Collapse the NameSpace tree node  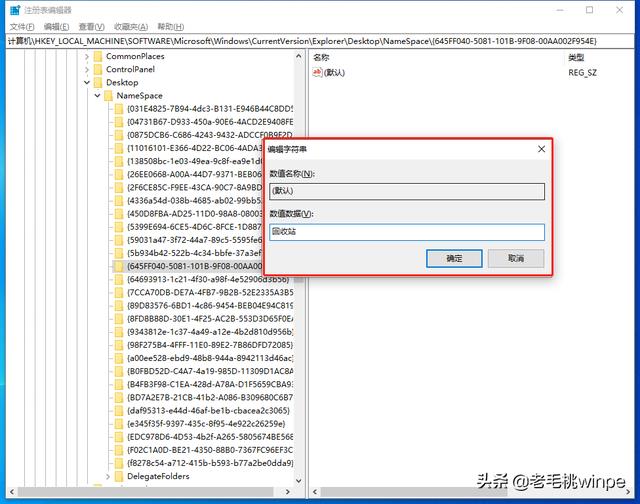(x=97, y=95)
